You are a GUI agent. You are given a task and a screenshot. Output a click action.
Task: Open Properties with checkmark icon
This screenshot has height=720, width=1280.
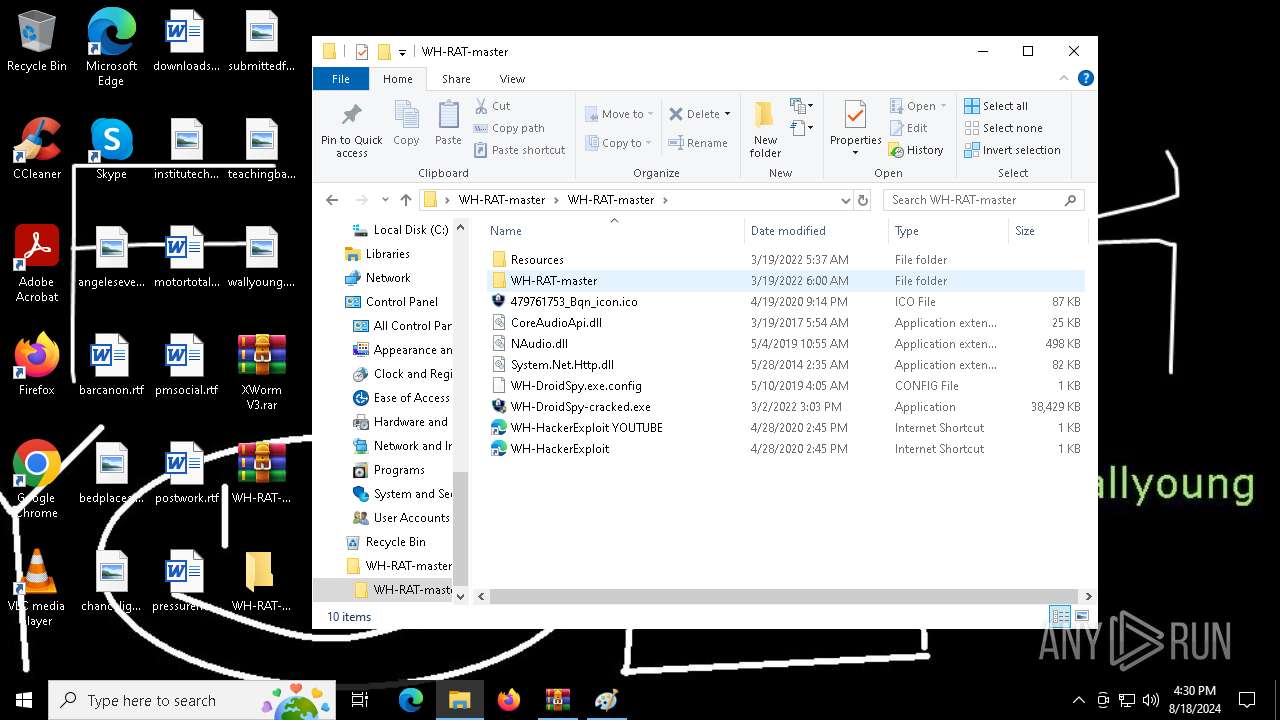[855, 129]
